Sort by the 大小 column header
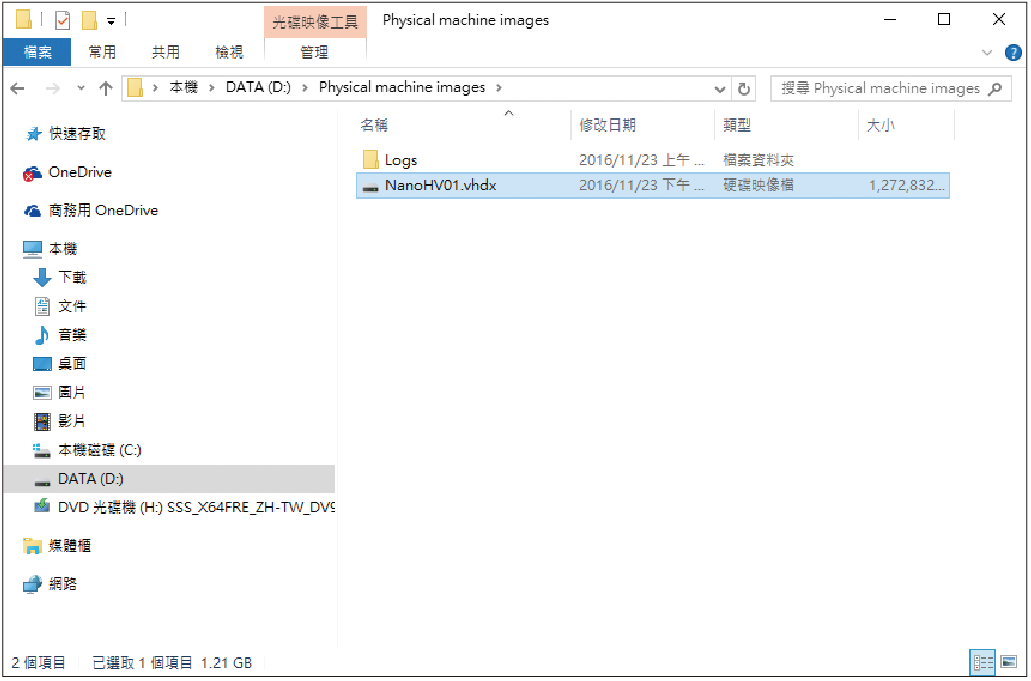The image size is (1031, 681). click(x=881, y=125)
